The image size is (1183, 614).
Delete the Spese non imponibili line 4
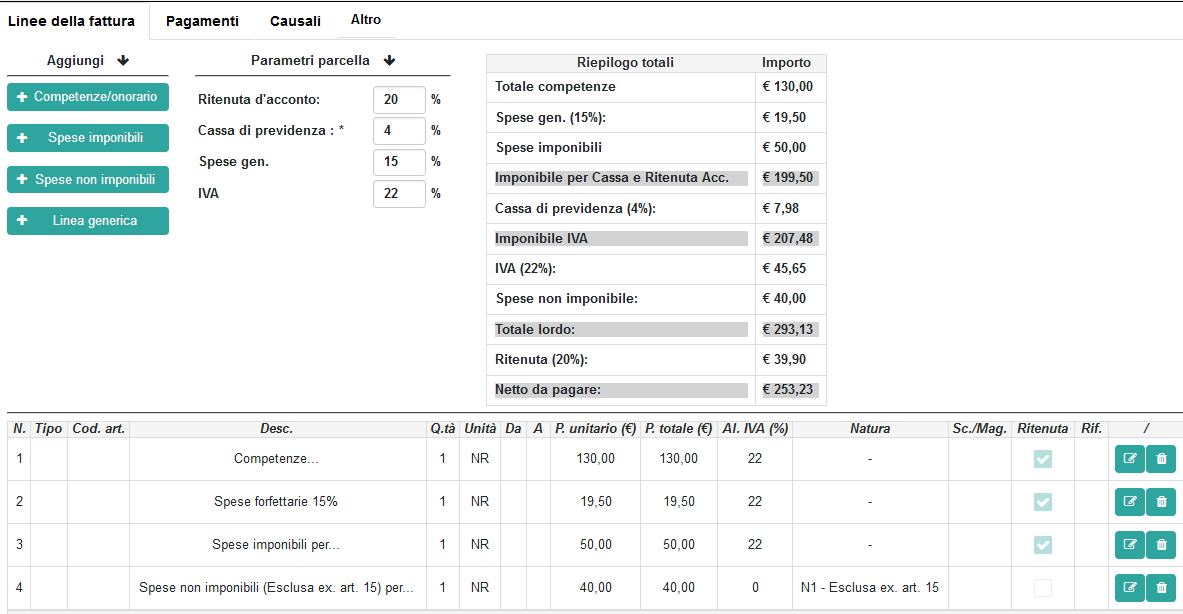(1160, 588)
